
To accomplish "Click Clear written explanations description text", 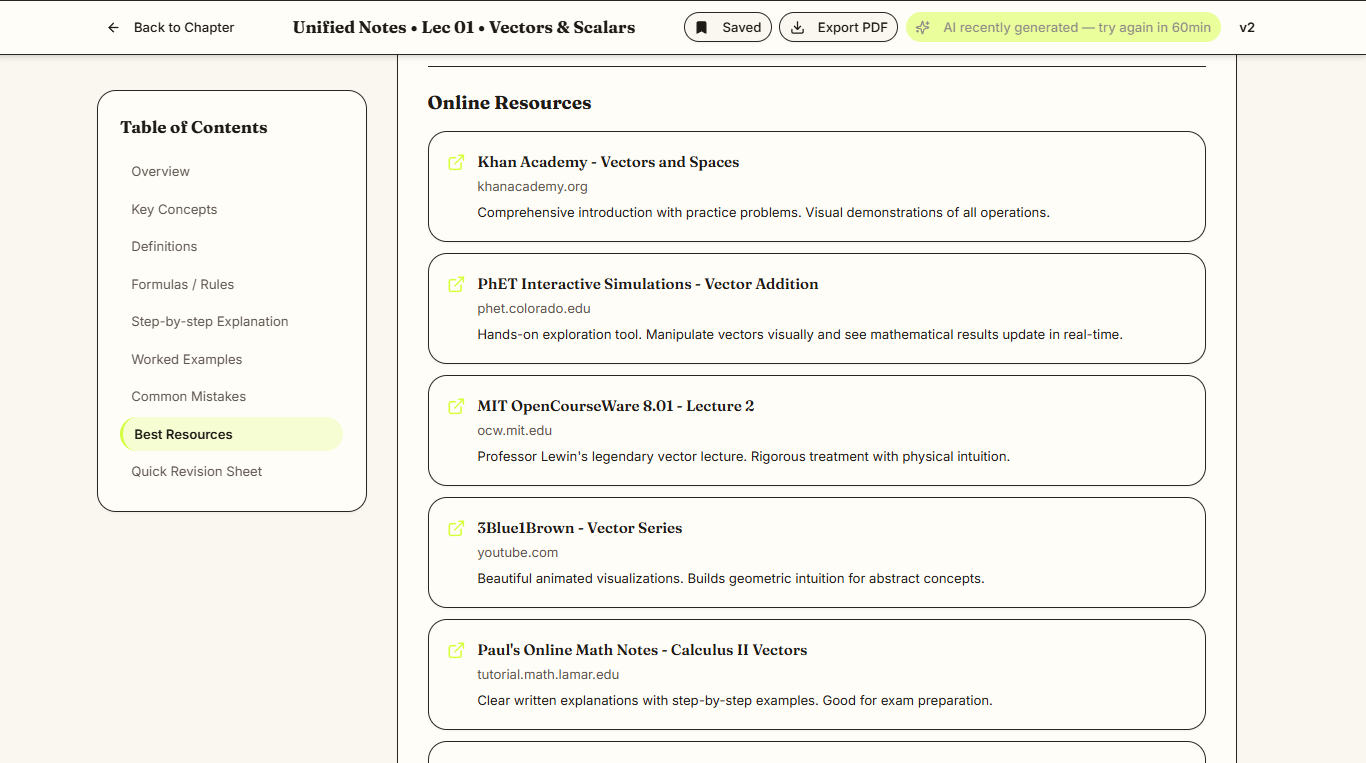I will (735, 701).
